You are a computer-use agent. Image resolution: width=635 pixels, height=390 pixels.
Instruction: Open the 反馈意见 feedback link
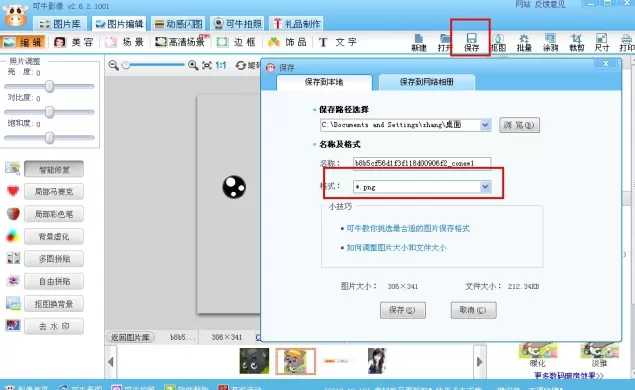click(x=550, y=4)
